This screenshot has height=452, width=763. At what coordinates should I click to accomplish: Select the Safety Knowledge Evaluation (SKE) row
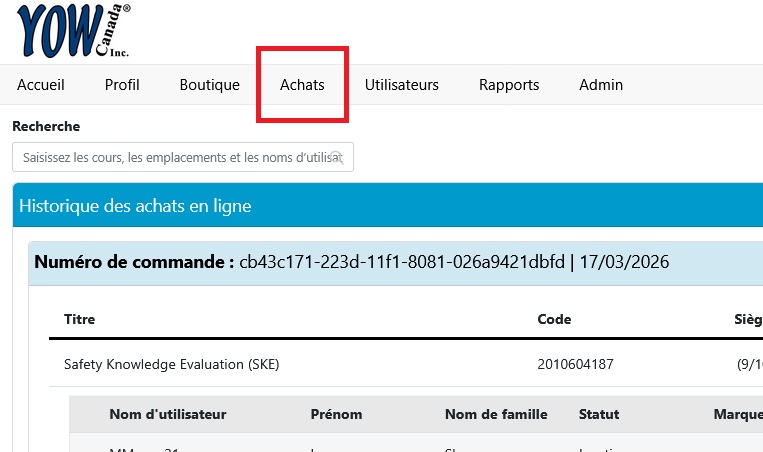pyautogui.click(x=406, y=364)
